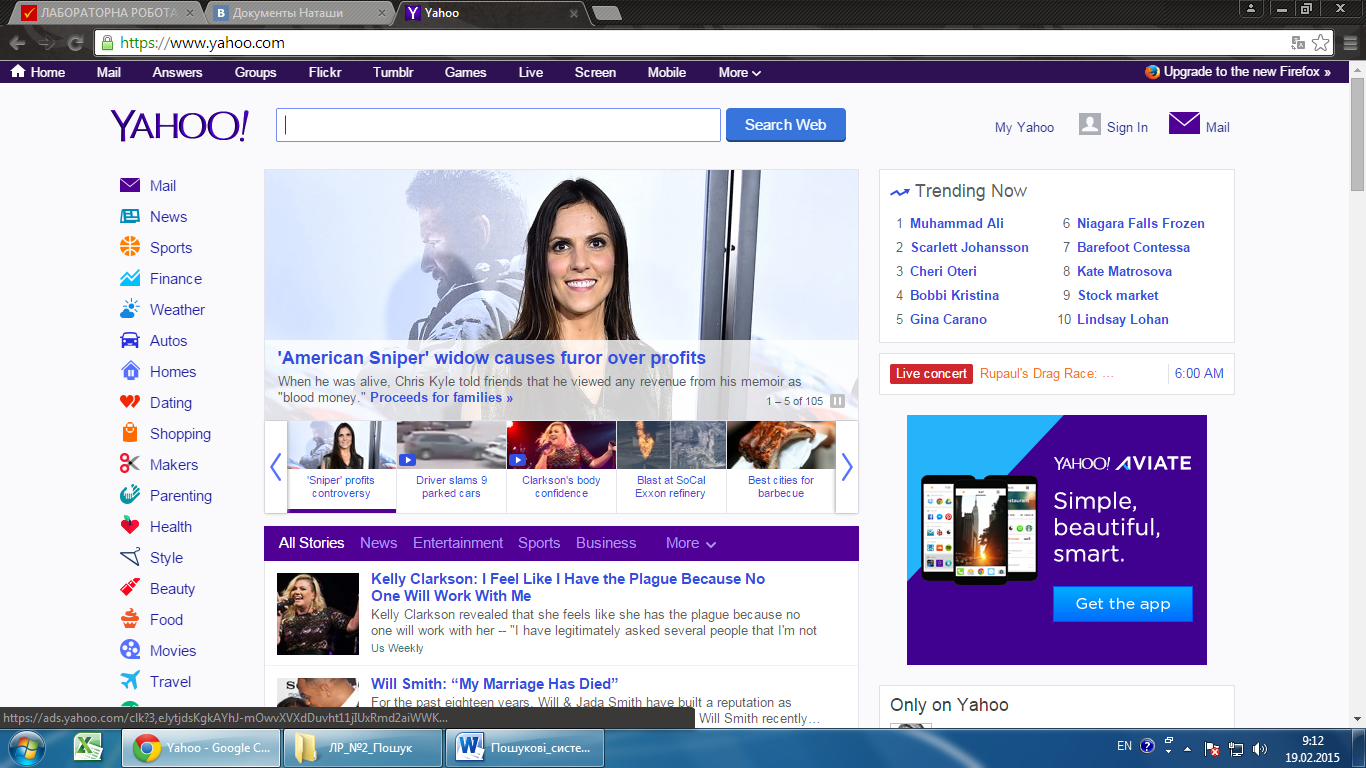
Task: Select the Clarkson's body confidence thumbnail
Action: (561, 466)
